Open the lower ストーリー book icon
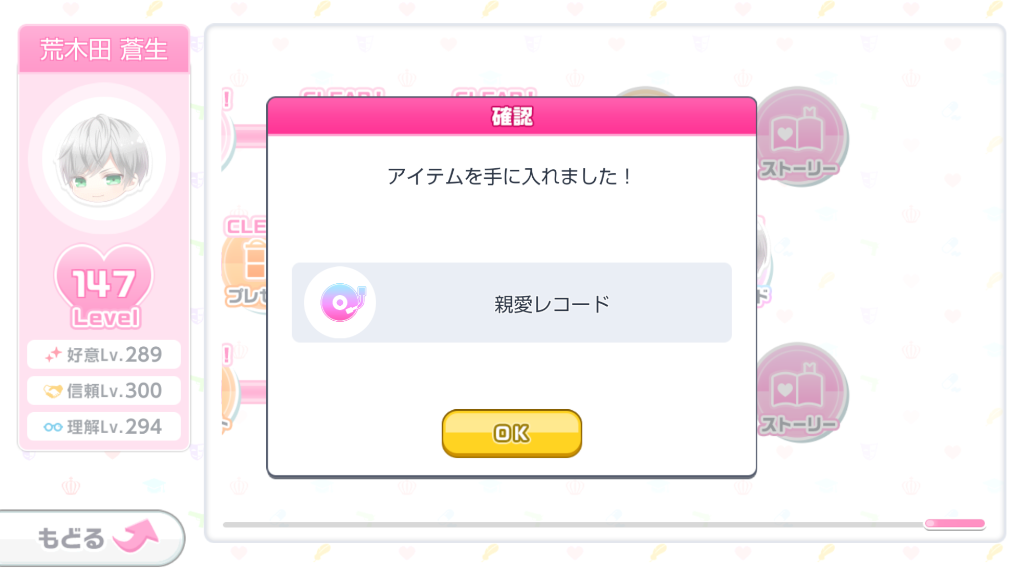Image resolution: width=1024 pixels, height=576 pixels. pos(799,392)
